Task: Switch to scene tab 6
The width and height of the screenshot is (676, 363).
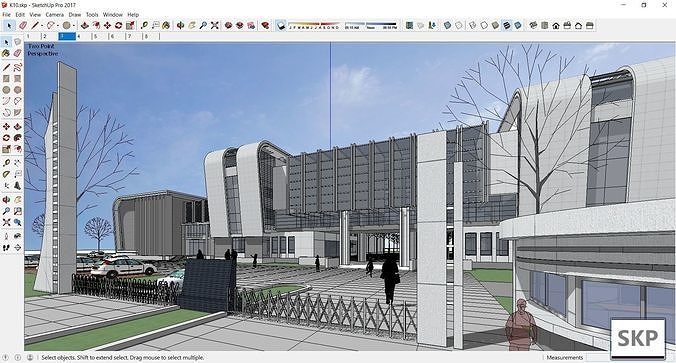Action: [117, 37]
